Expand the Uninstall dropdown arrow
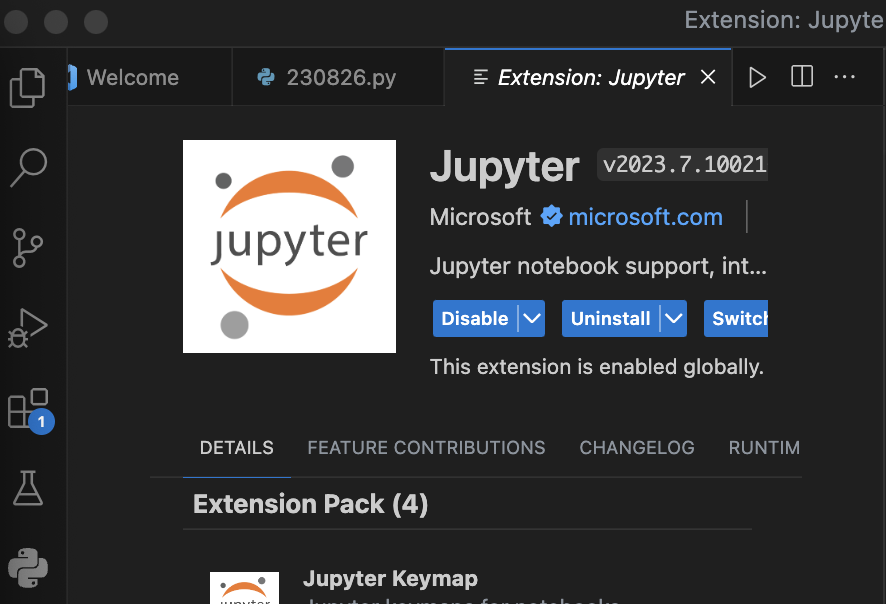886x604 pixels. pos(674,319)
